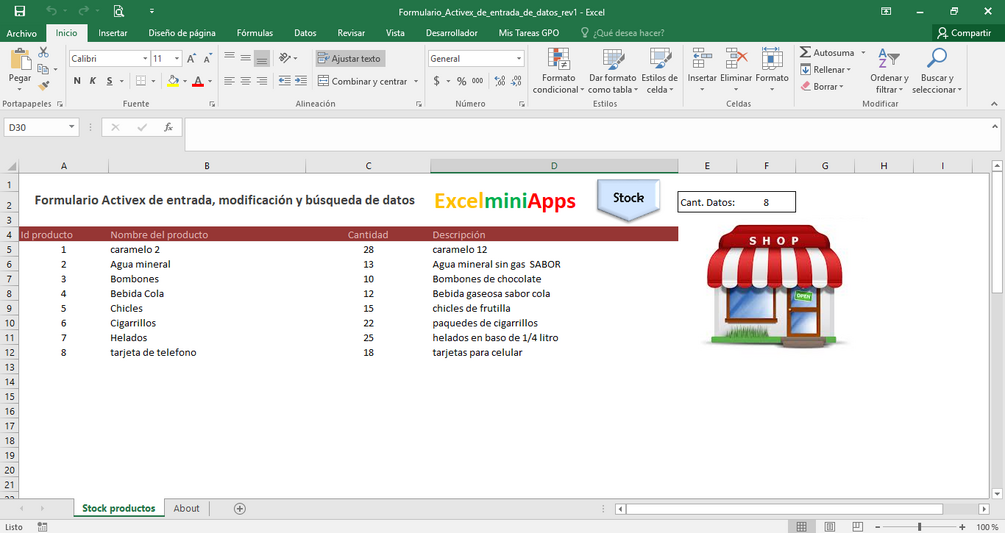Screen dimensions: 1005x533
Task: Align text to the middle of the cell
Action: tap(245, 58)
